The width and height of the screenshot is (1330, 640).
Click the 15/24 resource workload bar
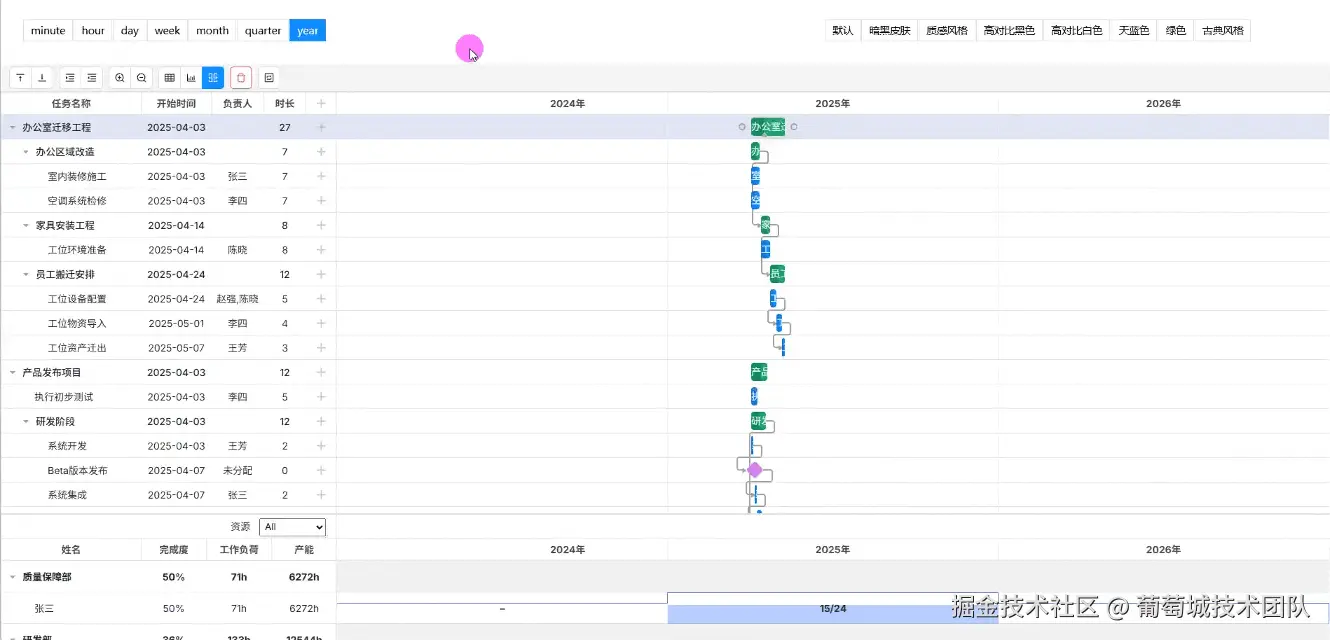(833, 608)
